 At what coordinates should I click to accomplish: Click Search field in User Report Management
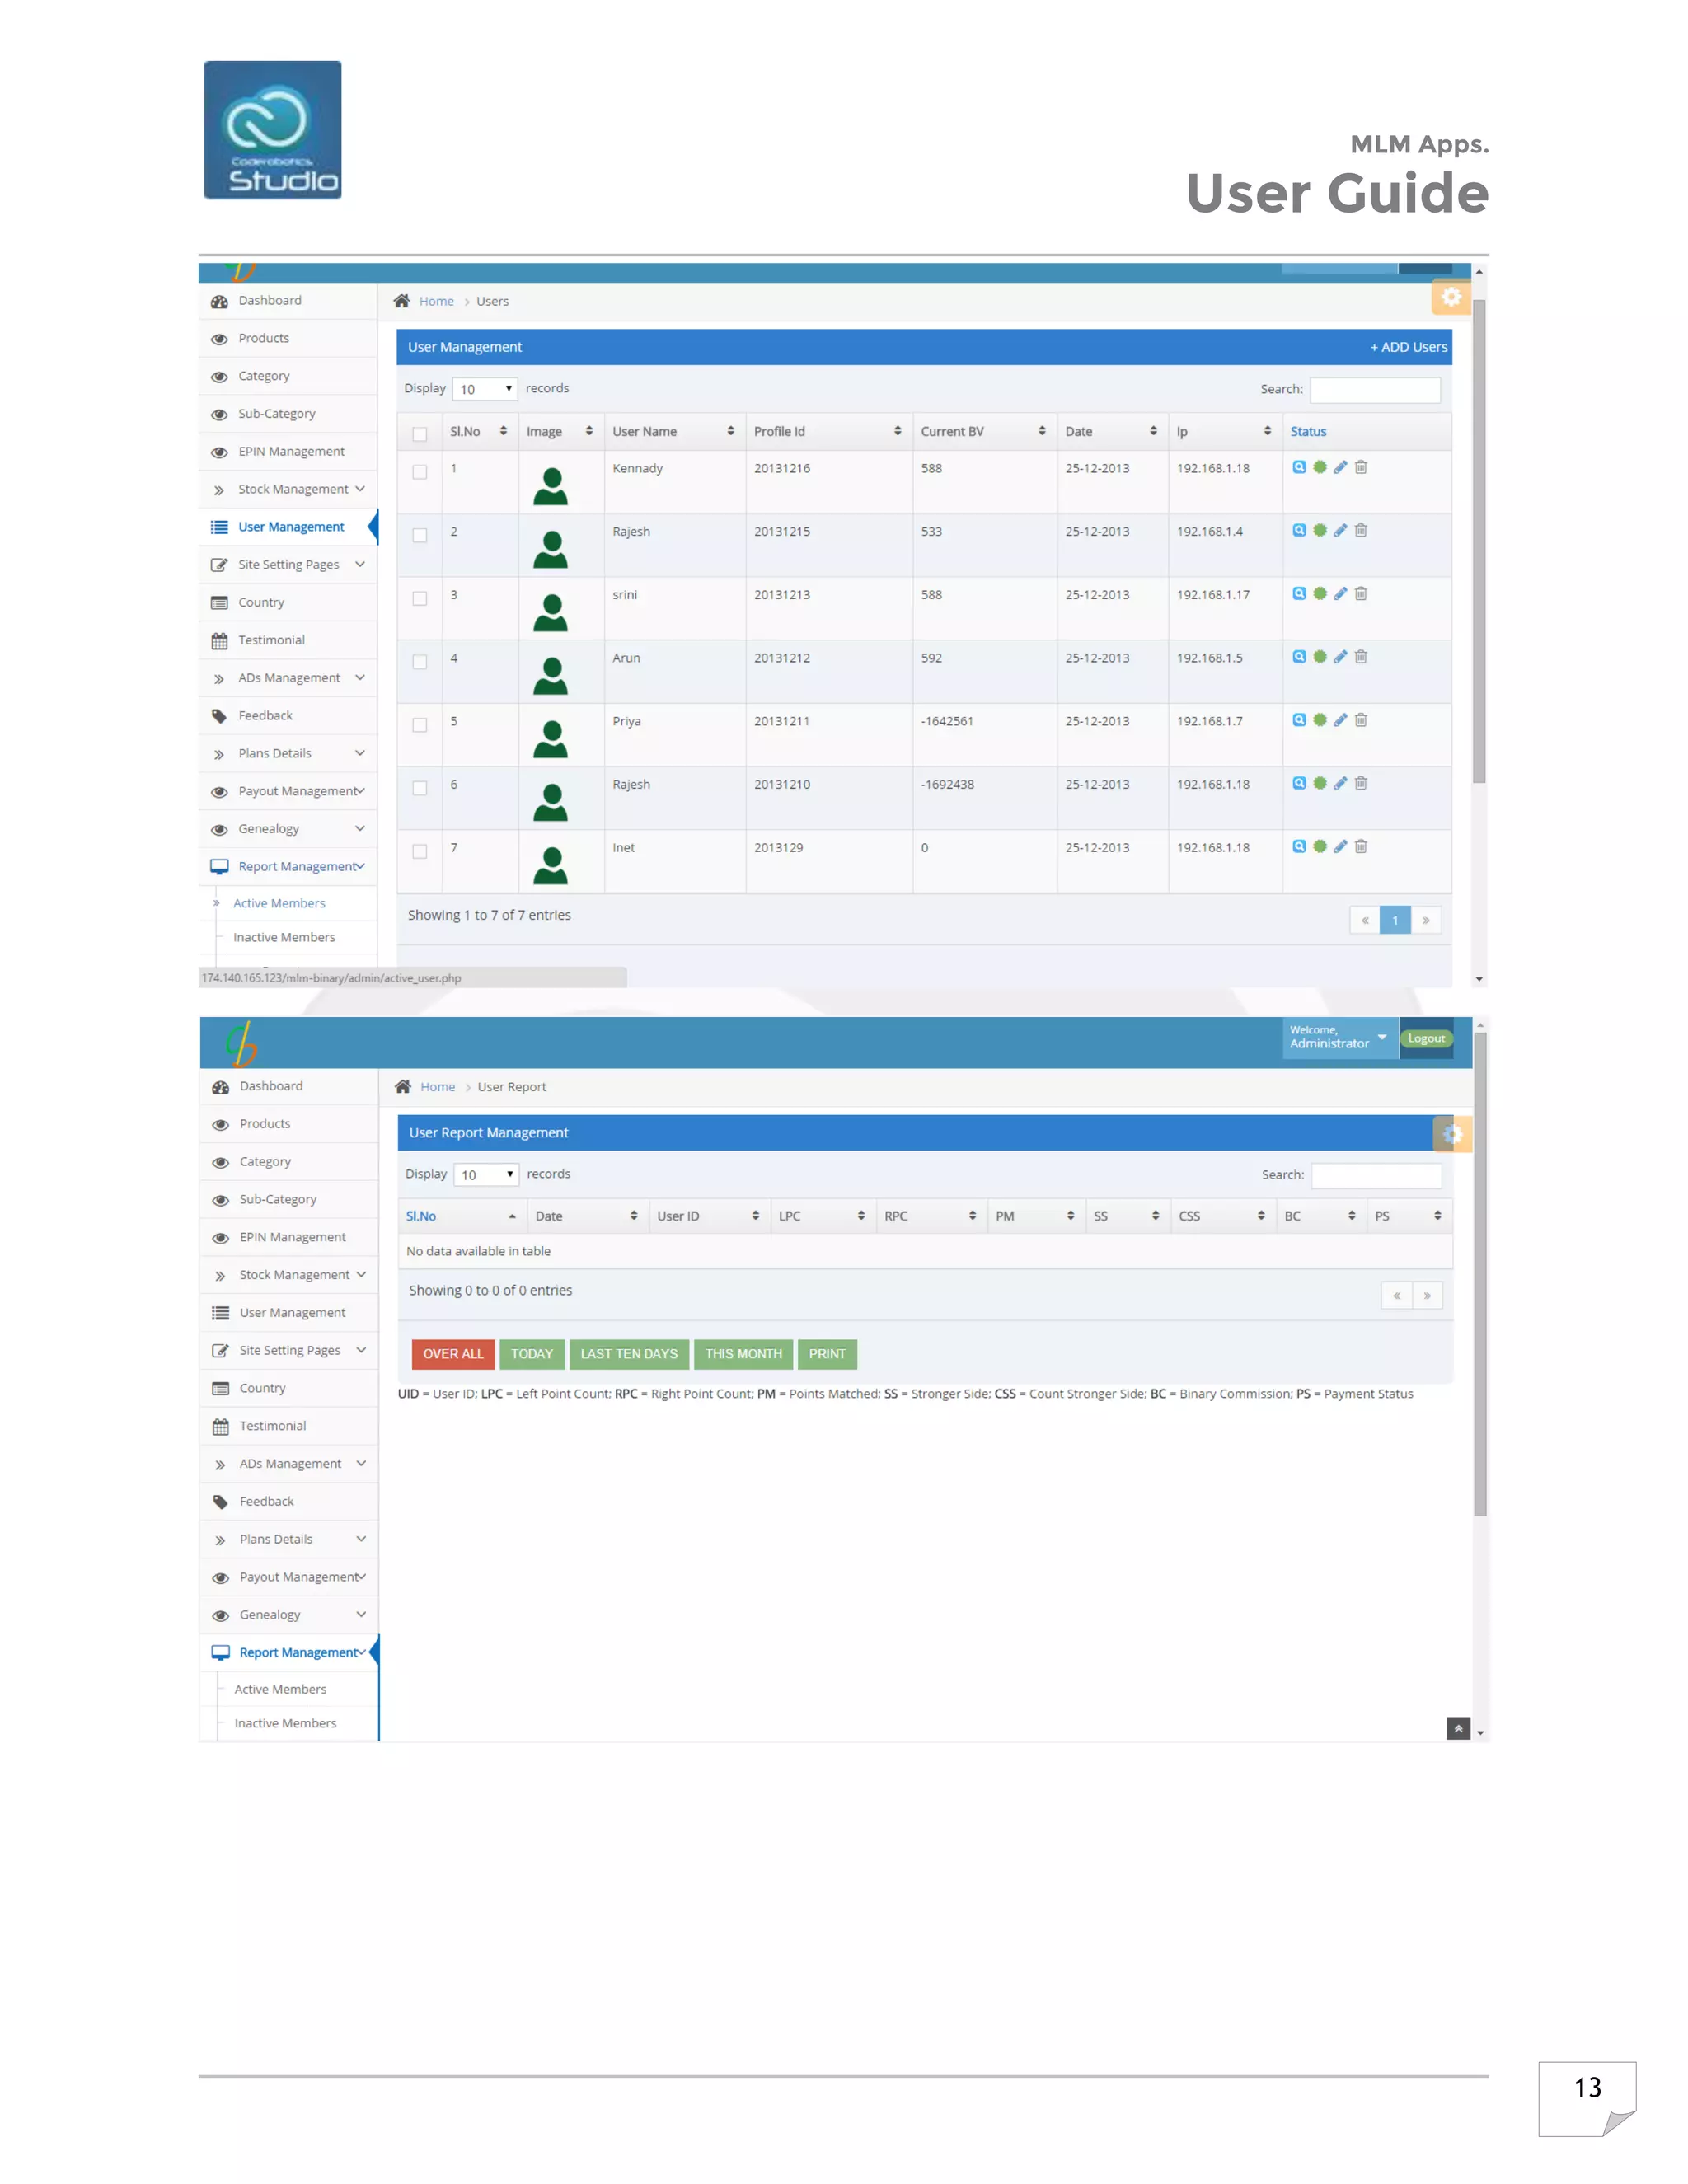(1376, 1175)
